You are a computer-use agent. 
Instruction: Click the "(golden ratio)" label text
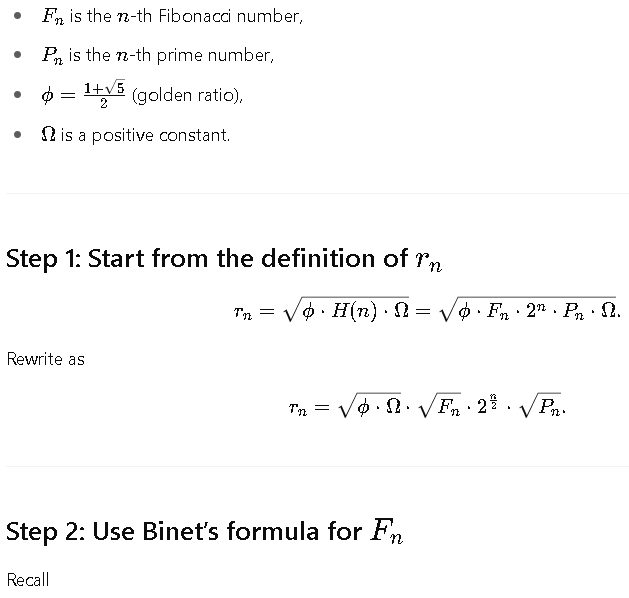point(187,95)
